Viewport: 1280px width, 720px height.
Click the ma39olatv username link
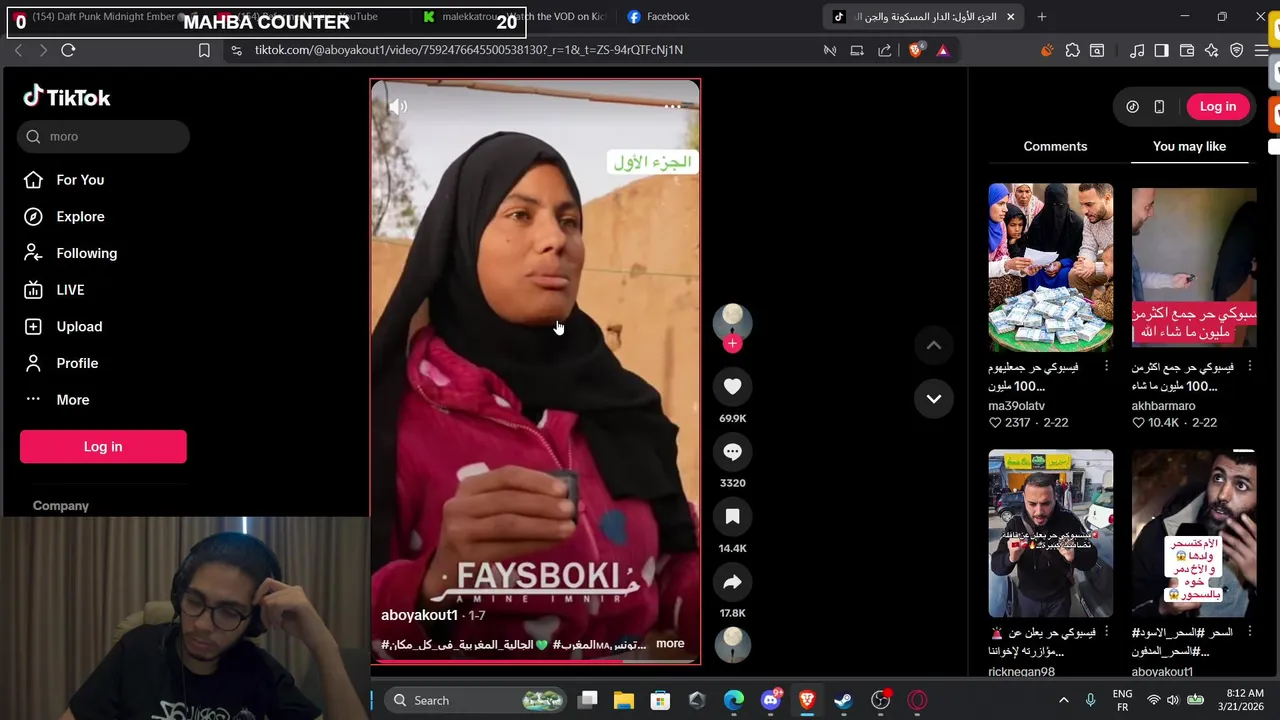pyautogui.click(x=1016, y=406)
